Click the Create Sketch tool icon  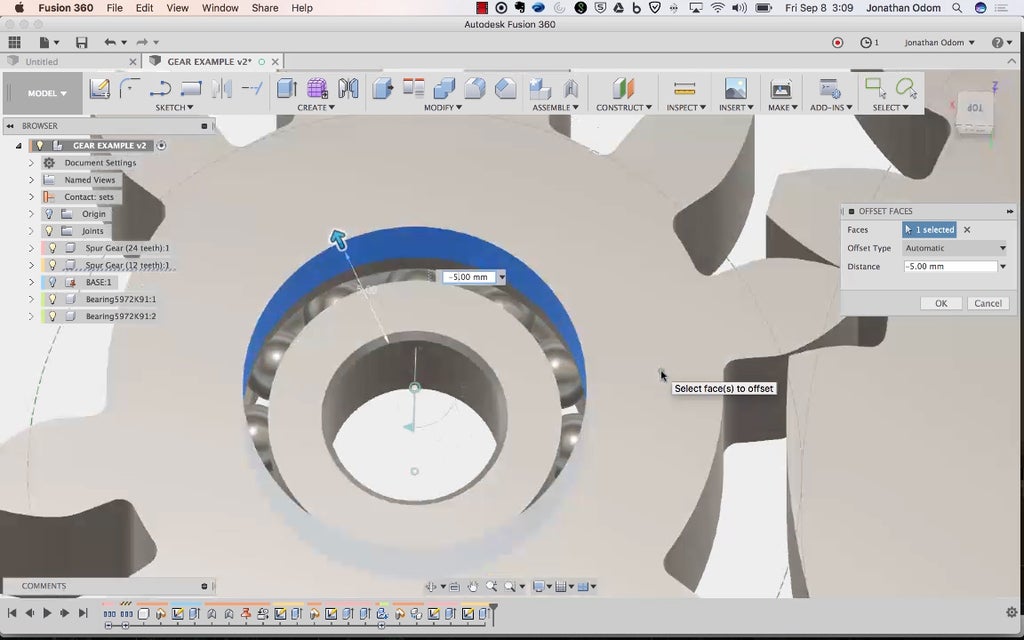pyautogui.click(x=100, y=89)
